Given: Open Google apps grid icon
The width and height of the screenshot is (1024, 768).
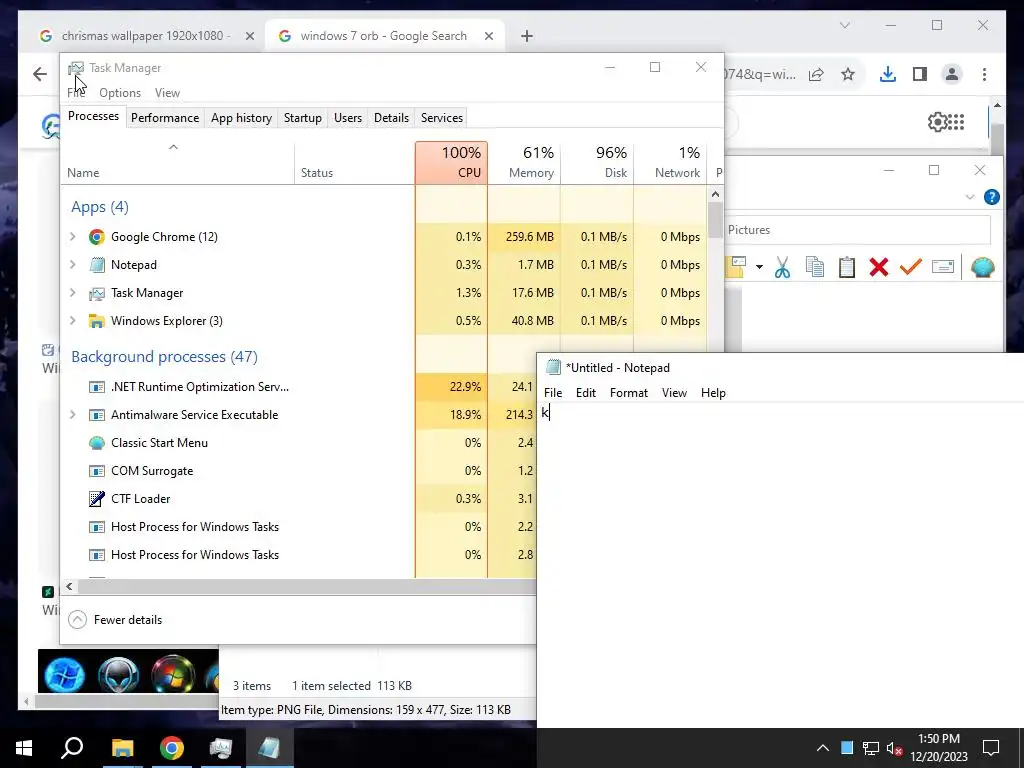Looking at the screenshot, I should pos(956,121).
